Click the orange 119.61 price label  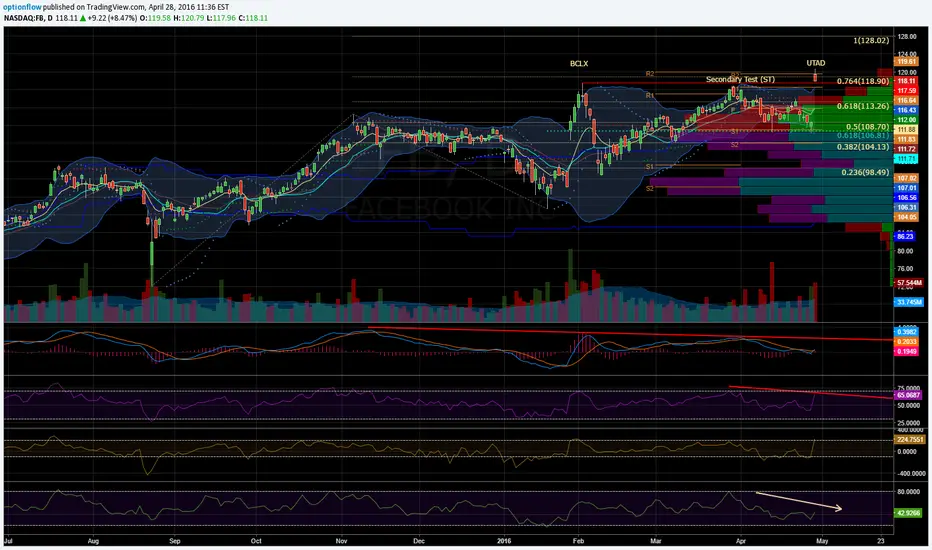(x=906, y=62)
